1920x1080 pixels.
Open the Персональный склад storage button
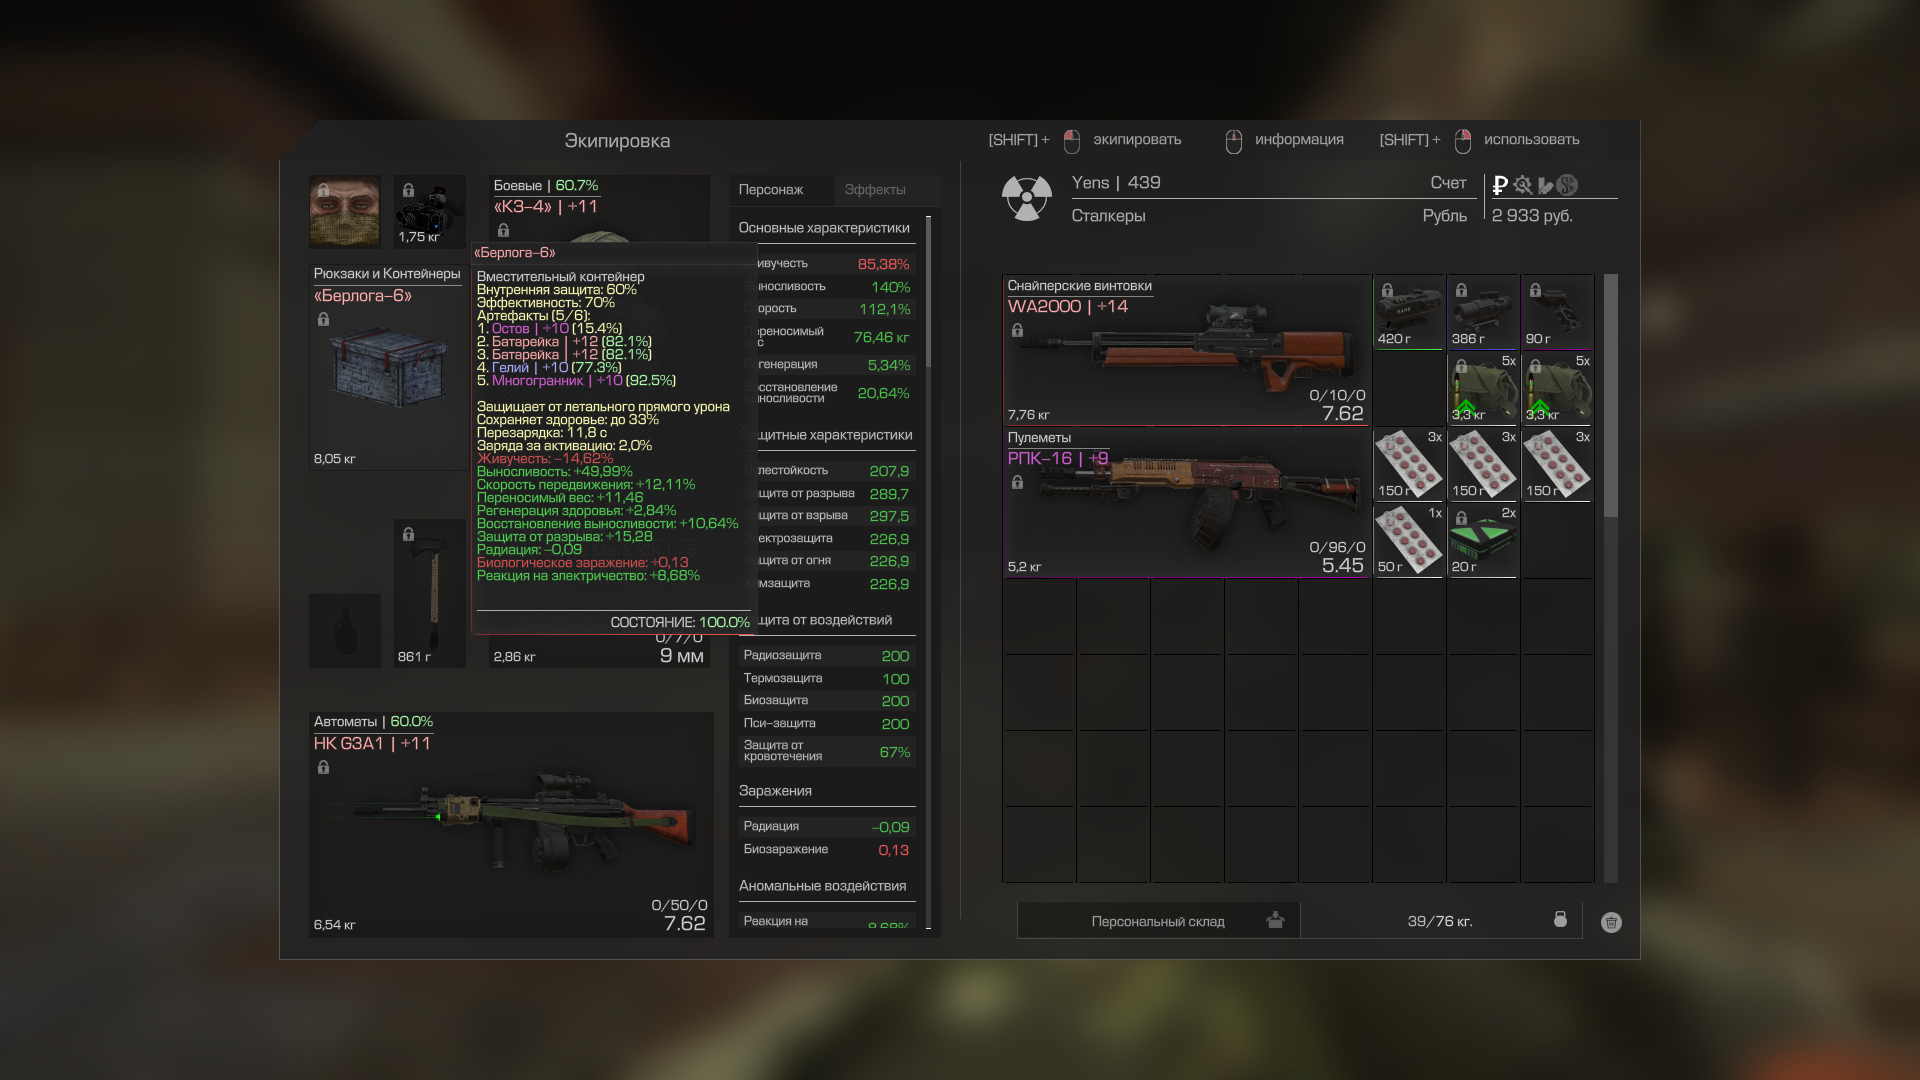tap(1158, 921)
